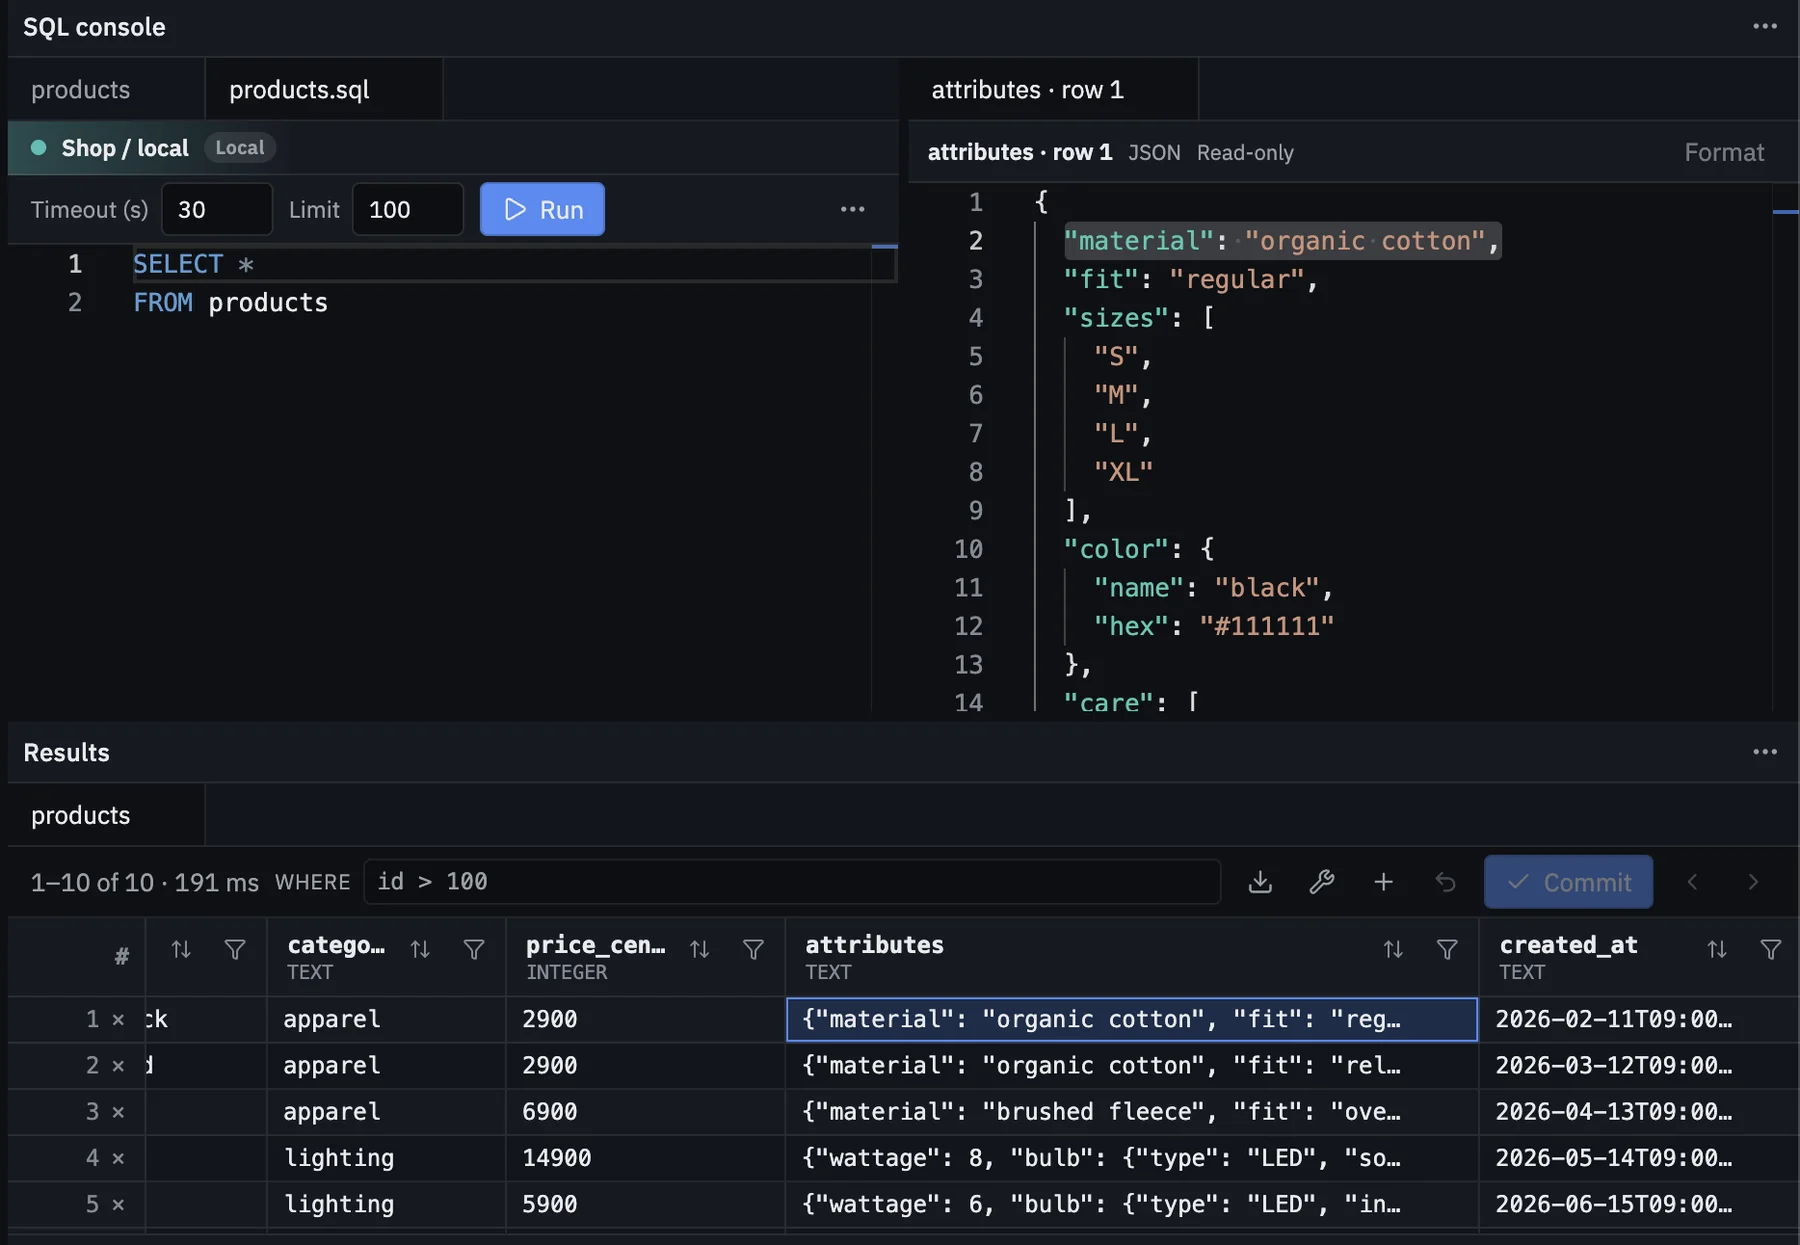Click the WHERE filter input field
Image resolution: width=1800 pixels, height=1245 pixels.
(792, 882)
